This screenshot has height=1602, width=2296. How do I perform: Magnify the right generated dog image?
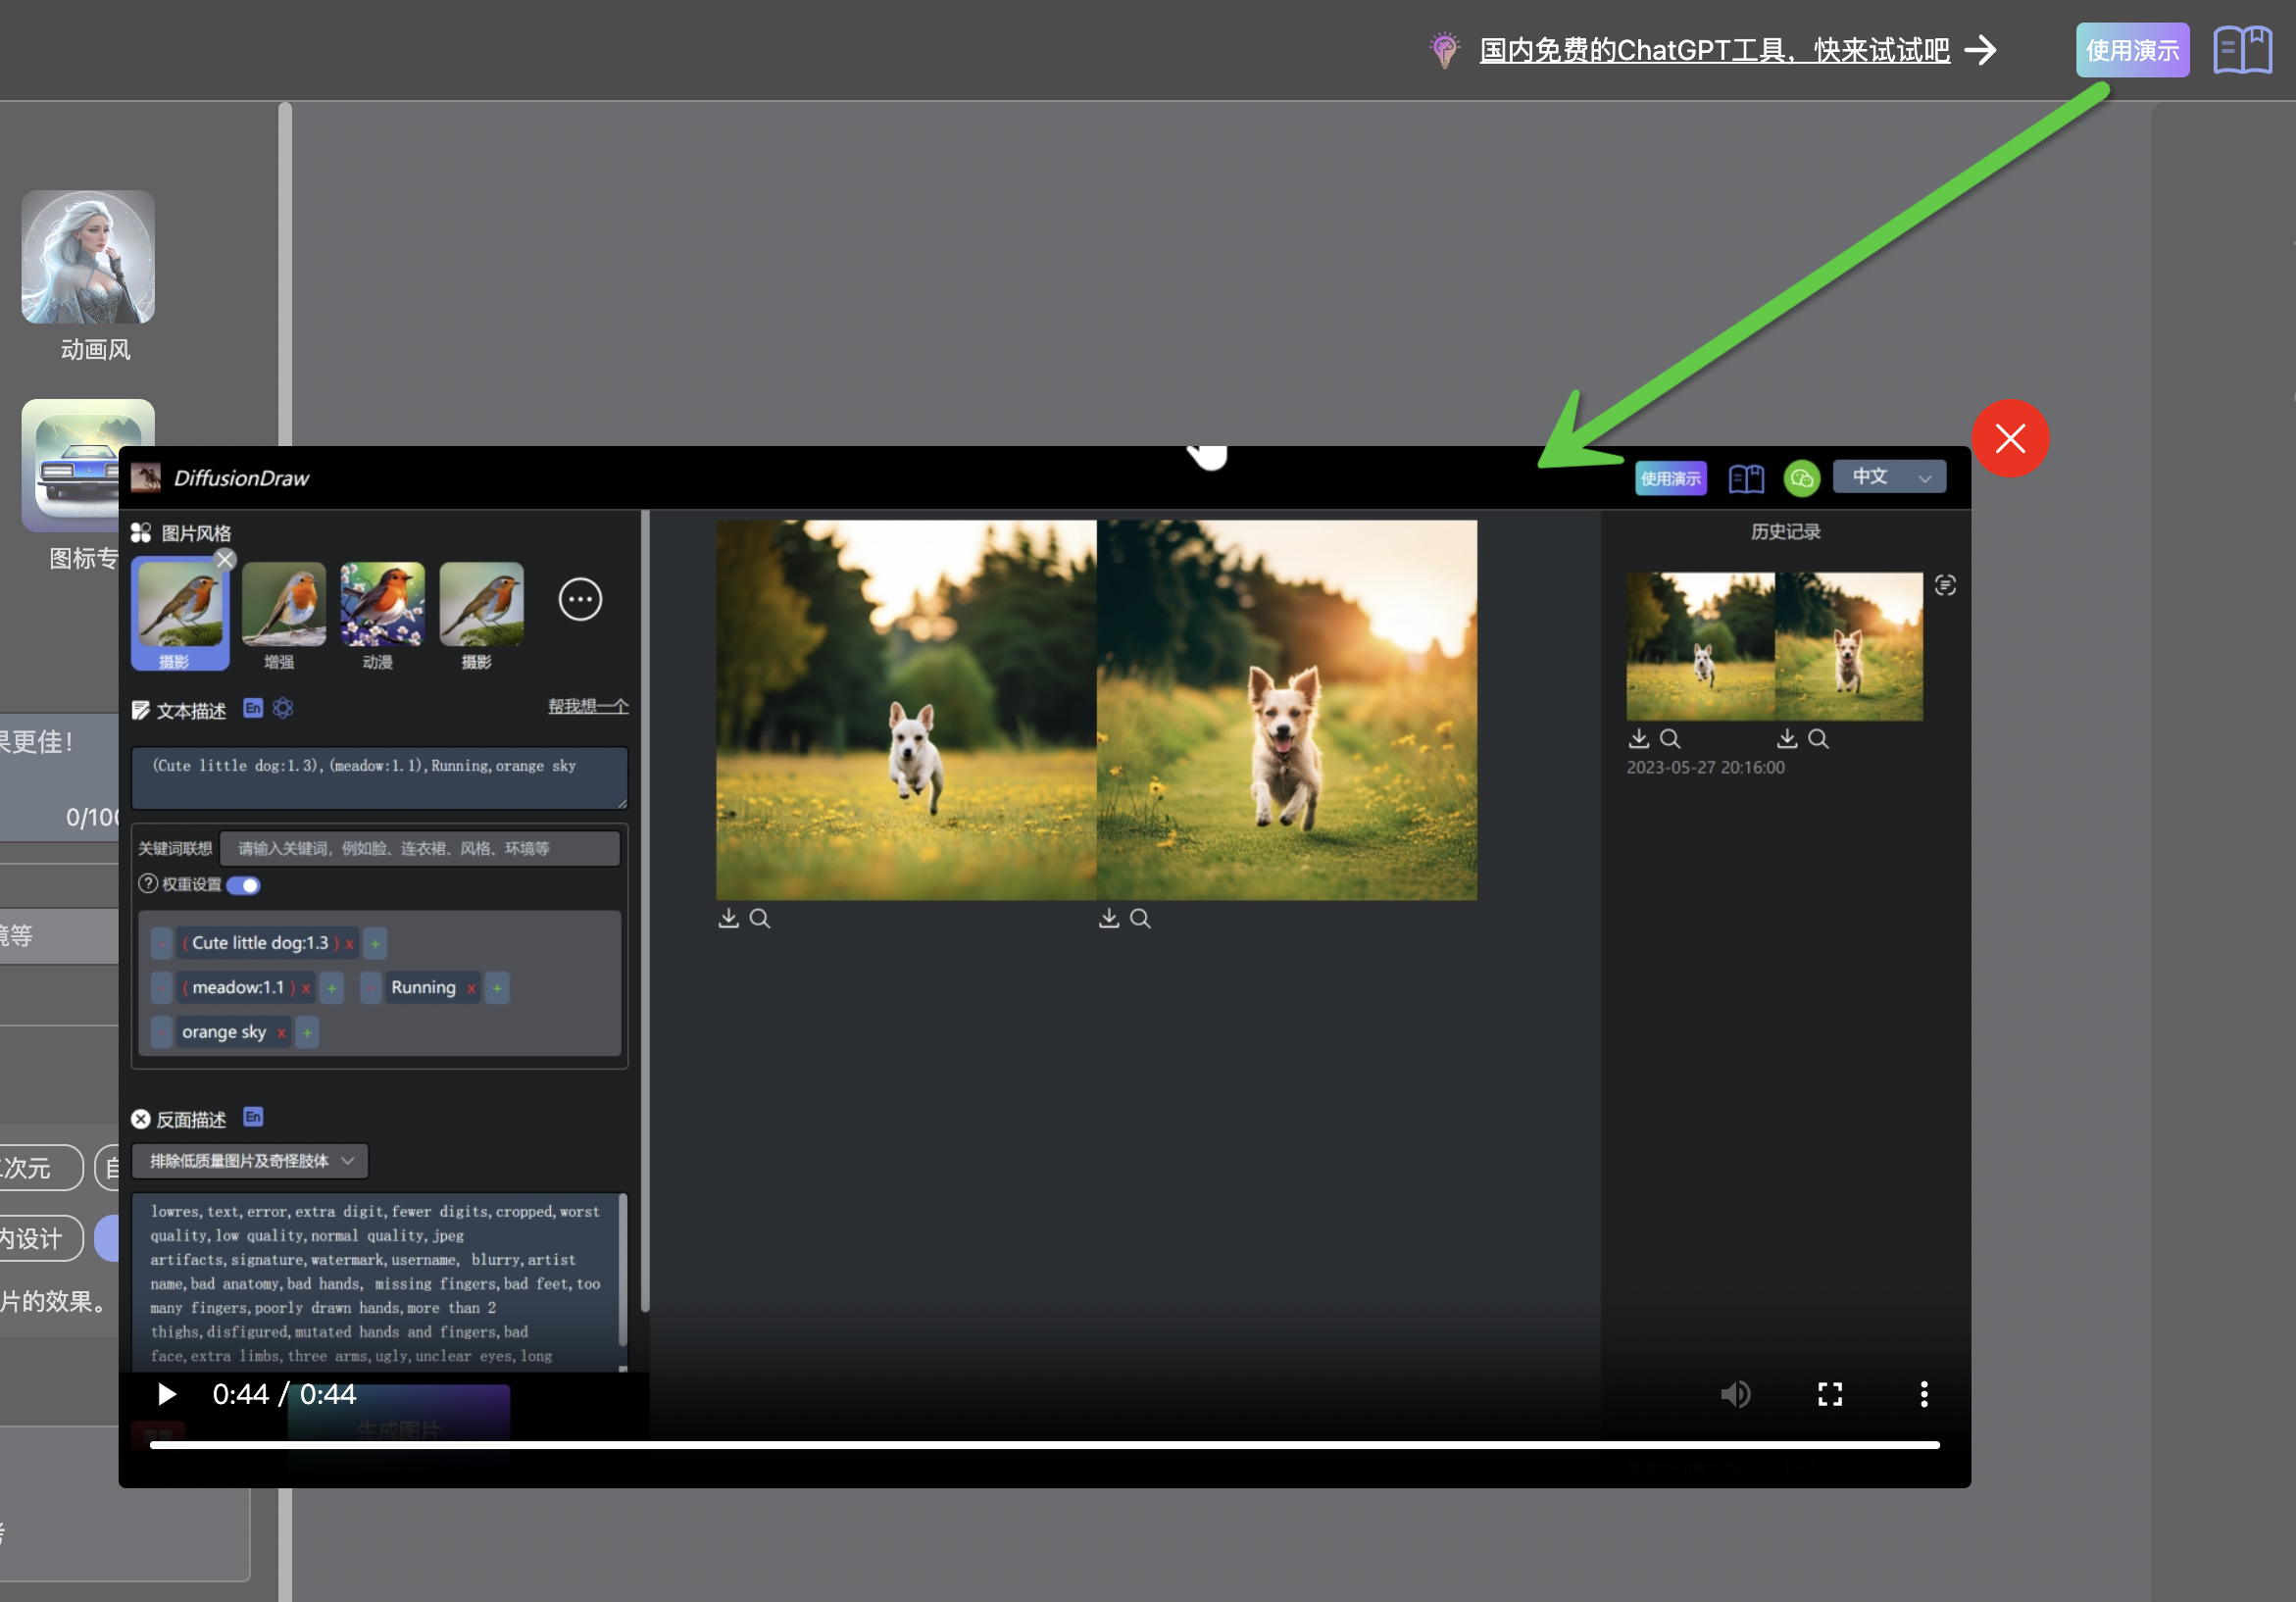pos(1140,918)
